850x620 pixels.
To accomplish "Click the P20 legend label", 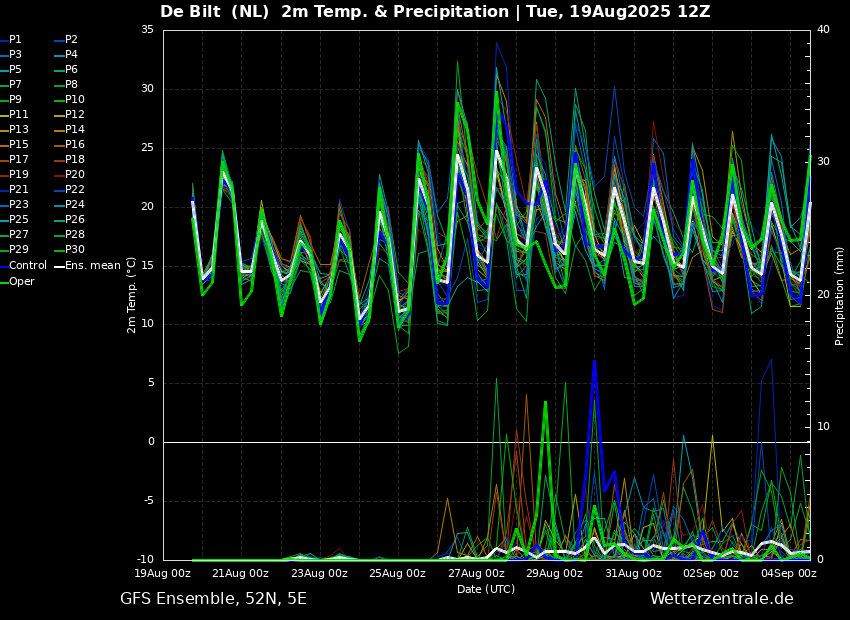I will (75, 175).
